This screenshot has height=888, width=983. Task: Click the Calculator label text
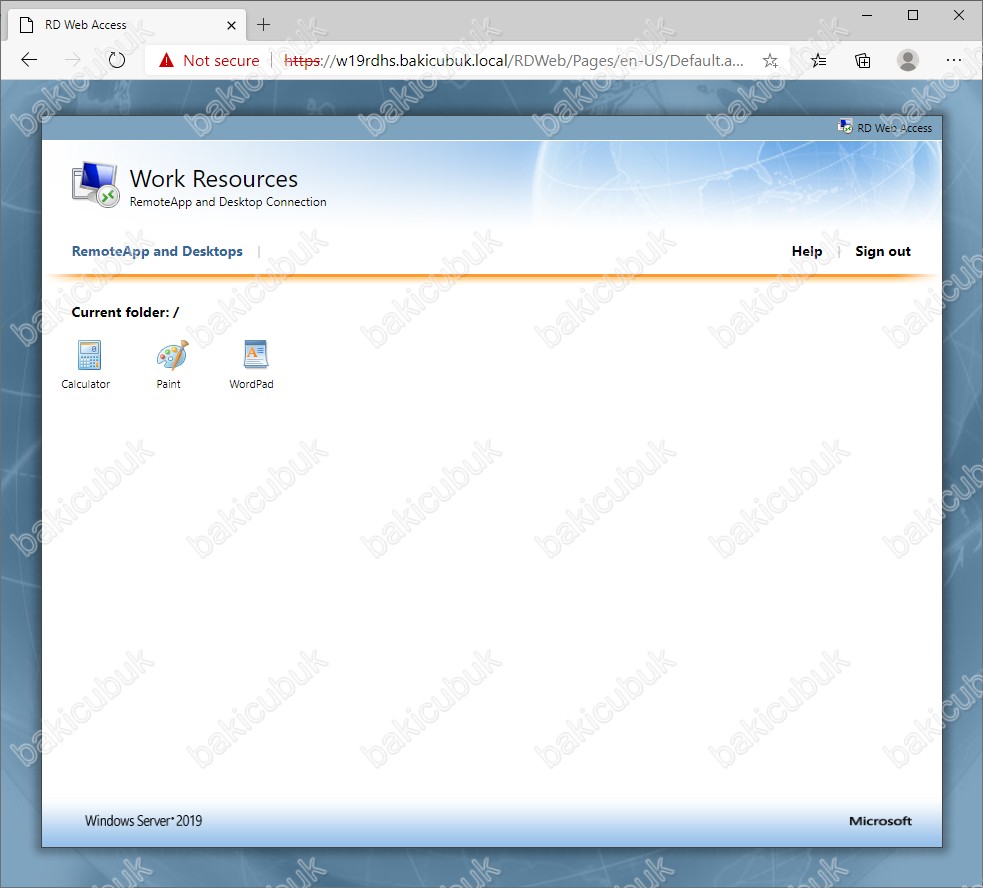85,384
